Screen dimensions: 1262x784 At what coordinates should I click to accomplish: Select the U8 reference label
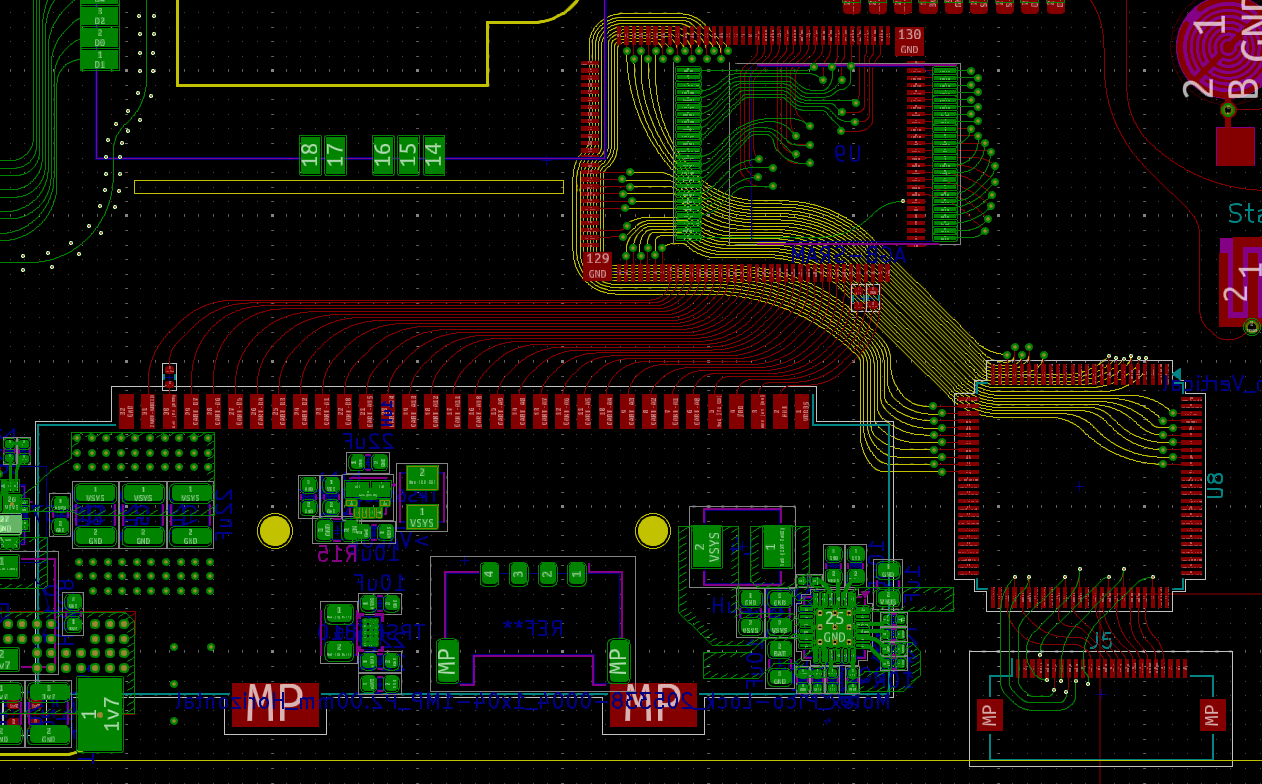[x=1215, y=486]
